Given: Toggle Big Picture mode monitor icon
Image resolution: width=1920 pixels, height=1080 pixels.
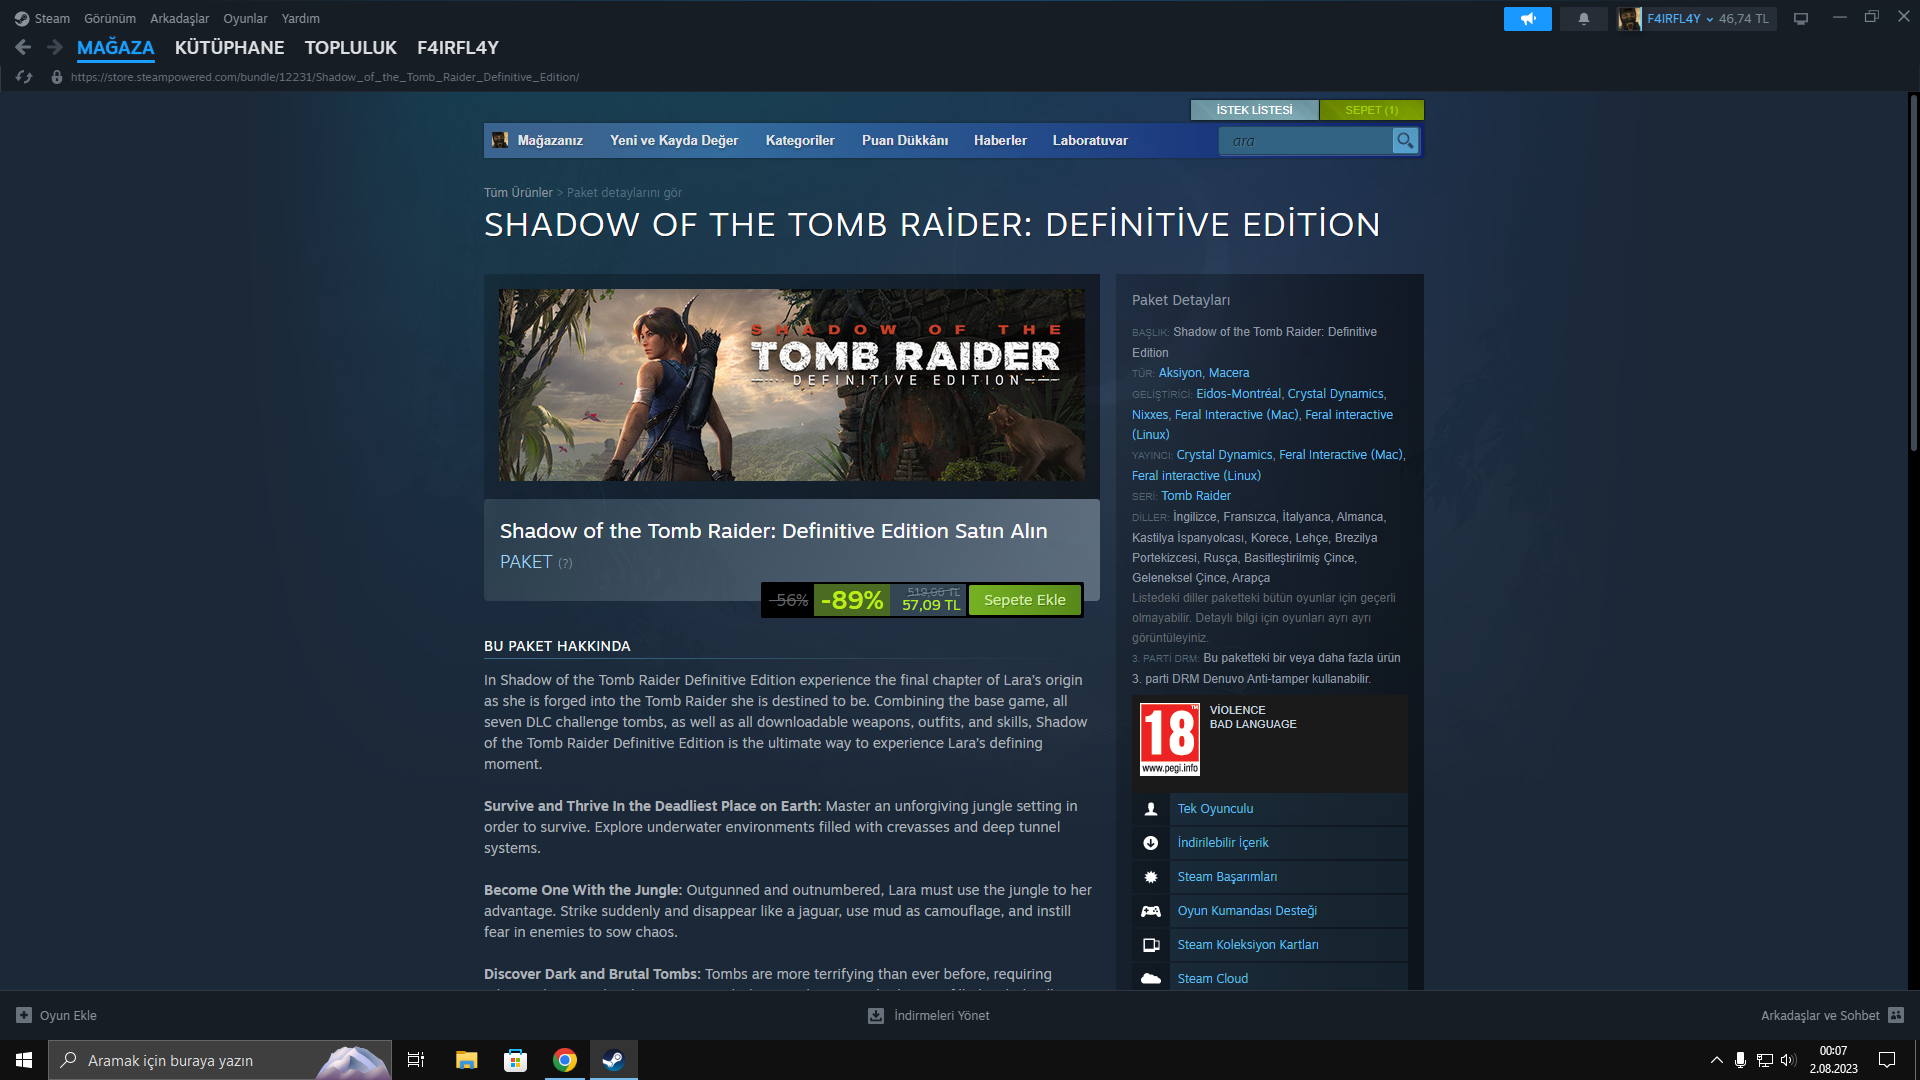Looking at the screenshot, I should tap(1801, 19).
